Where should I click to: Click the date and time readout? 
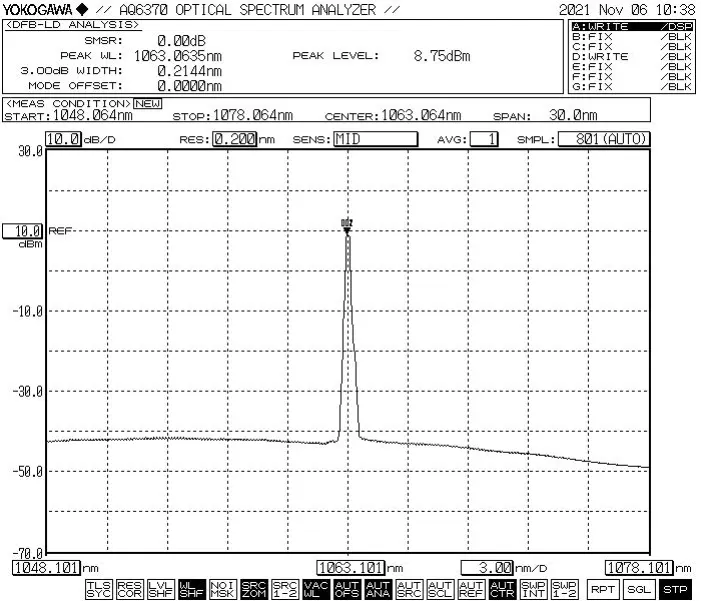tap(627, 9)
